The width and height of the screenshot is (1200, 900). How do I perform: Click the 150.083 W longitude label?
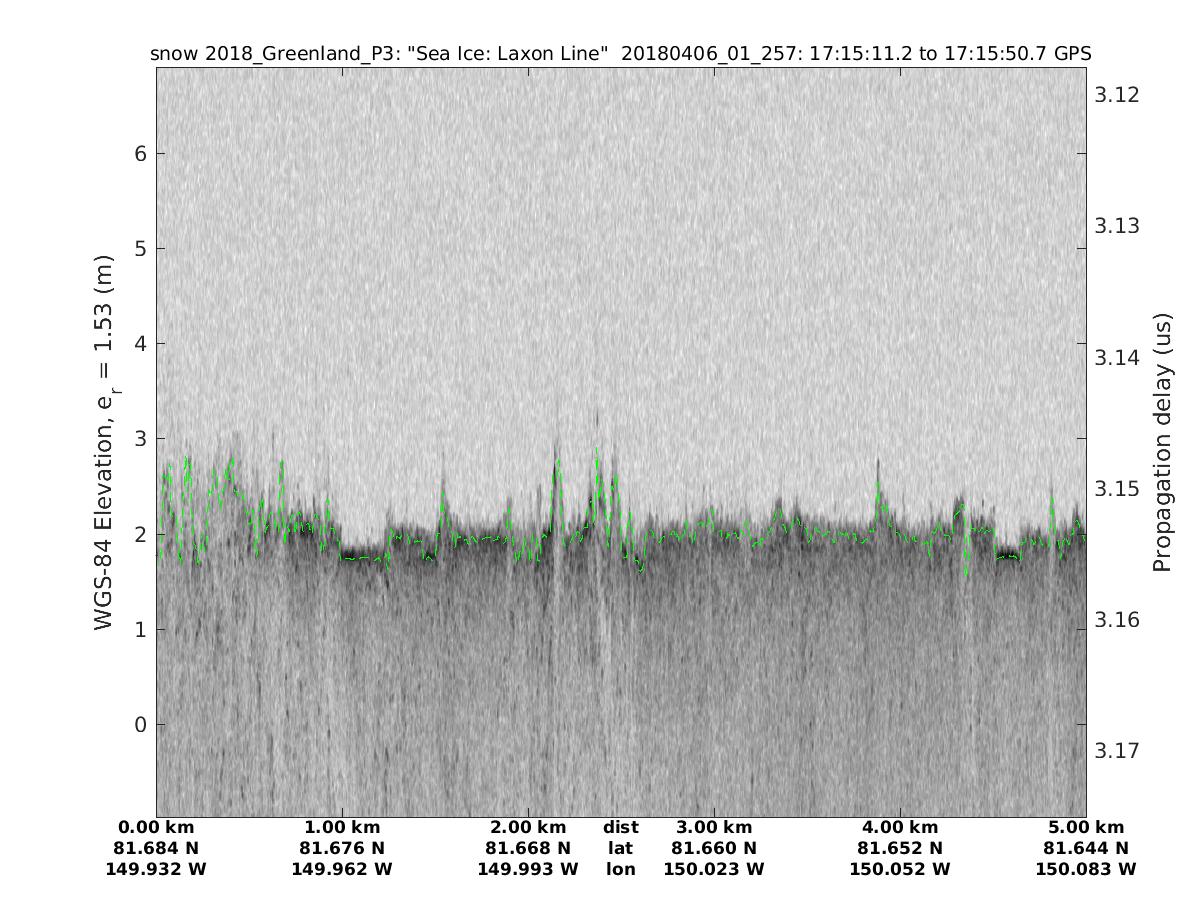(1086, 870)
